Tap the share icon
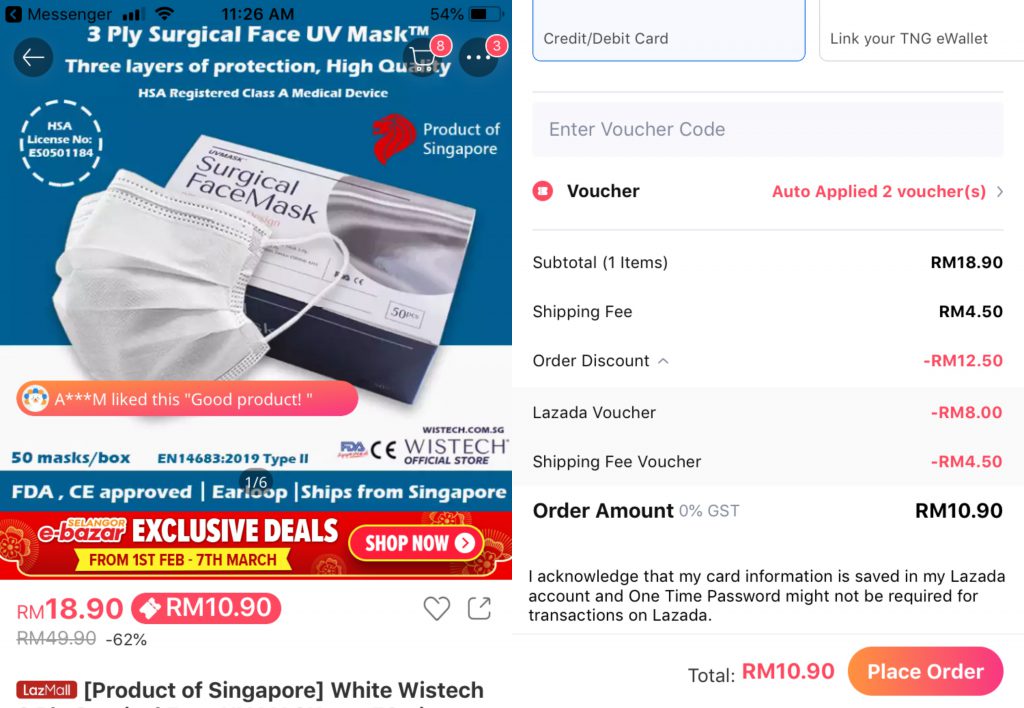 (x=479, y=608)
